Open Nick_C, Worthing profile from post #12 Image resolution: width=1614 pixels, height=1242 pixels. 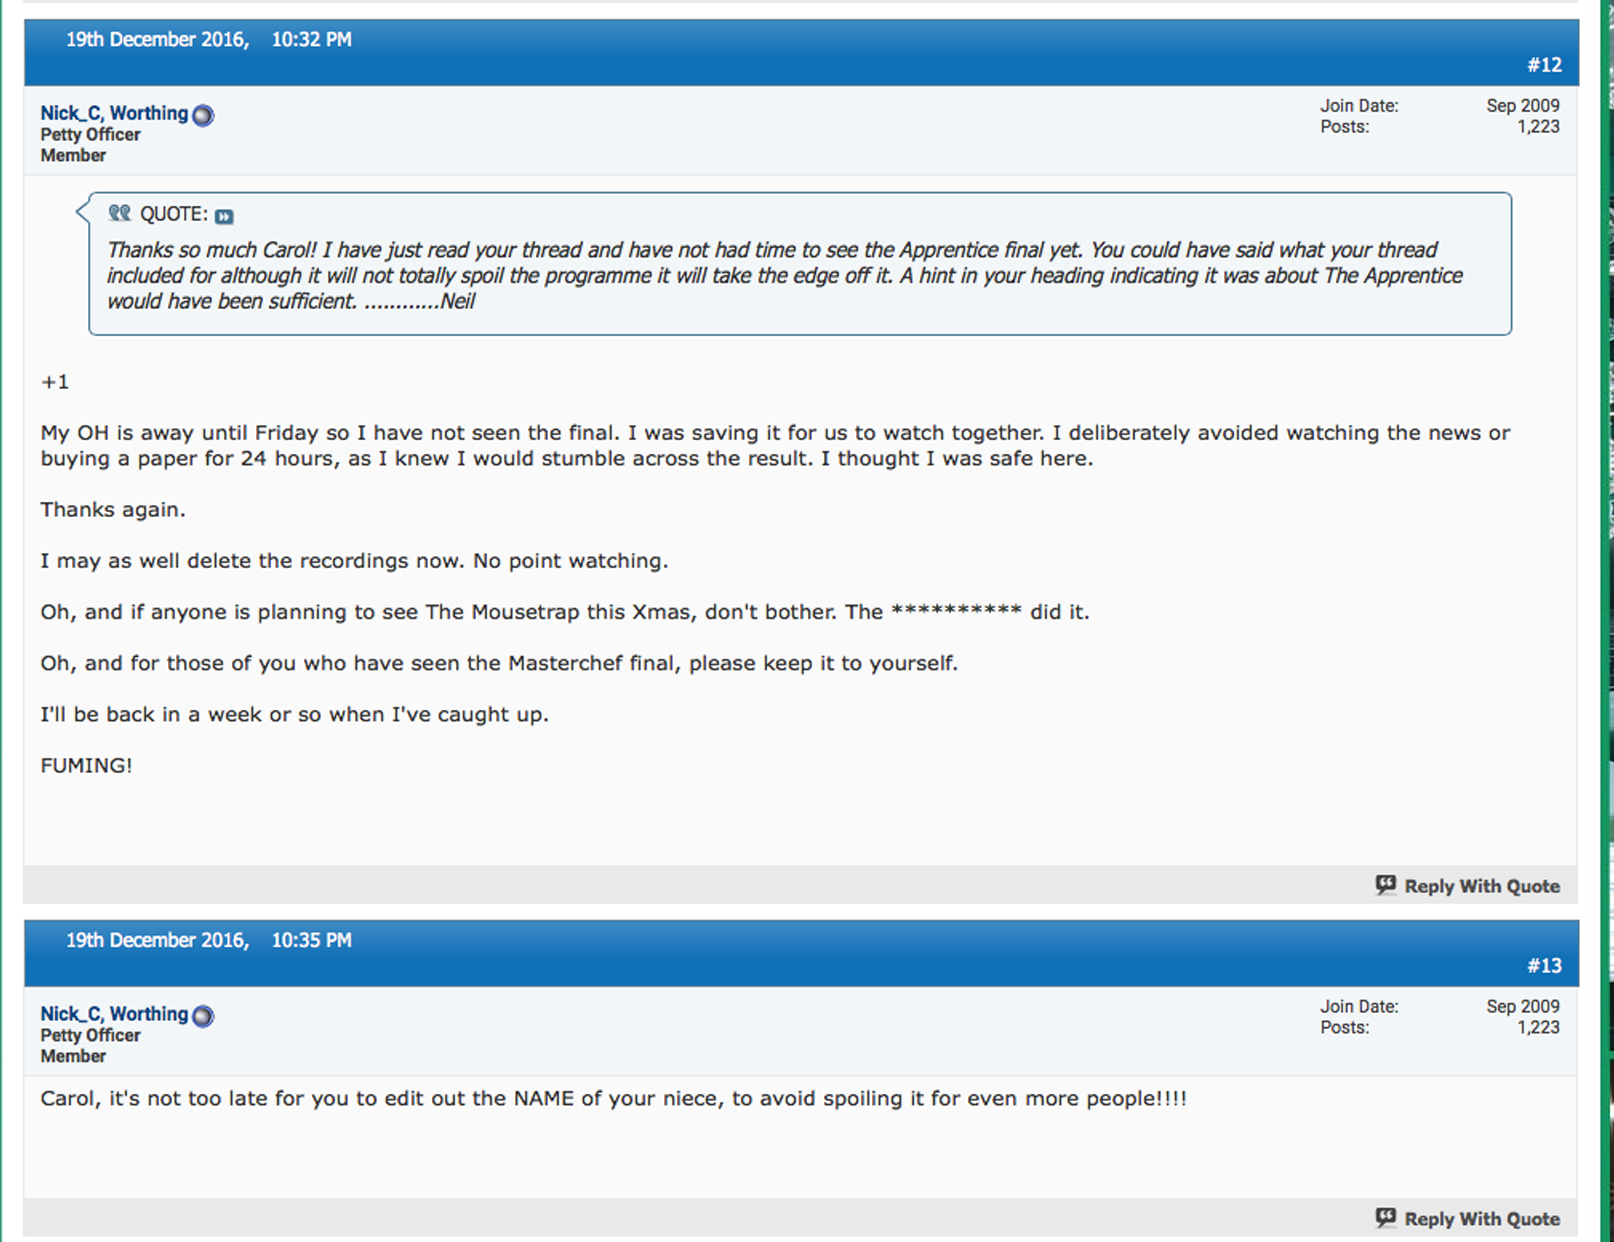tap(114, 113)
